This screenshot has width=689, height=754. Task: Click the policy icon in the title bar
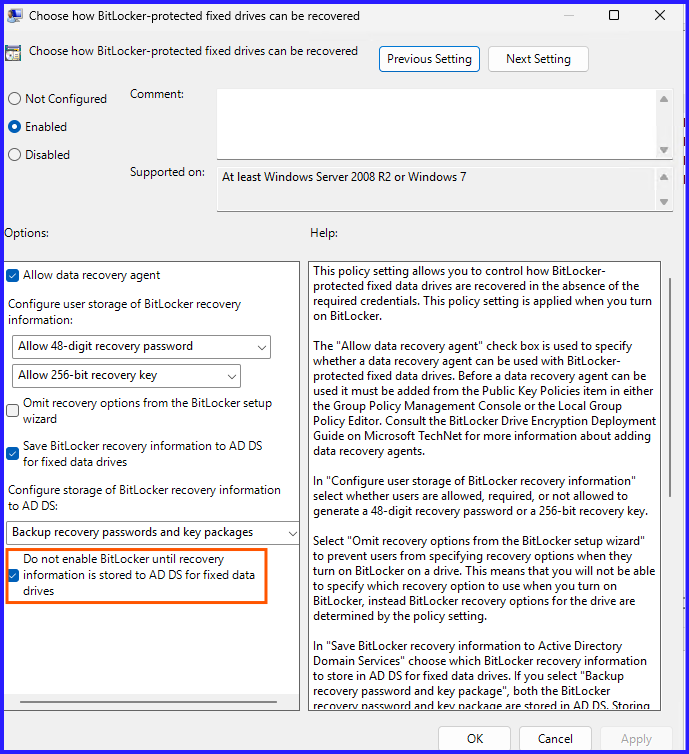pos(14,16)
